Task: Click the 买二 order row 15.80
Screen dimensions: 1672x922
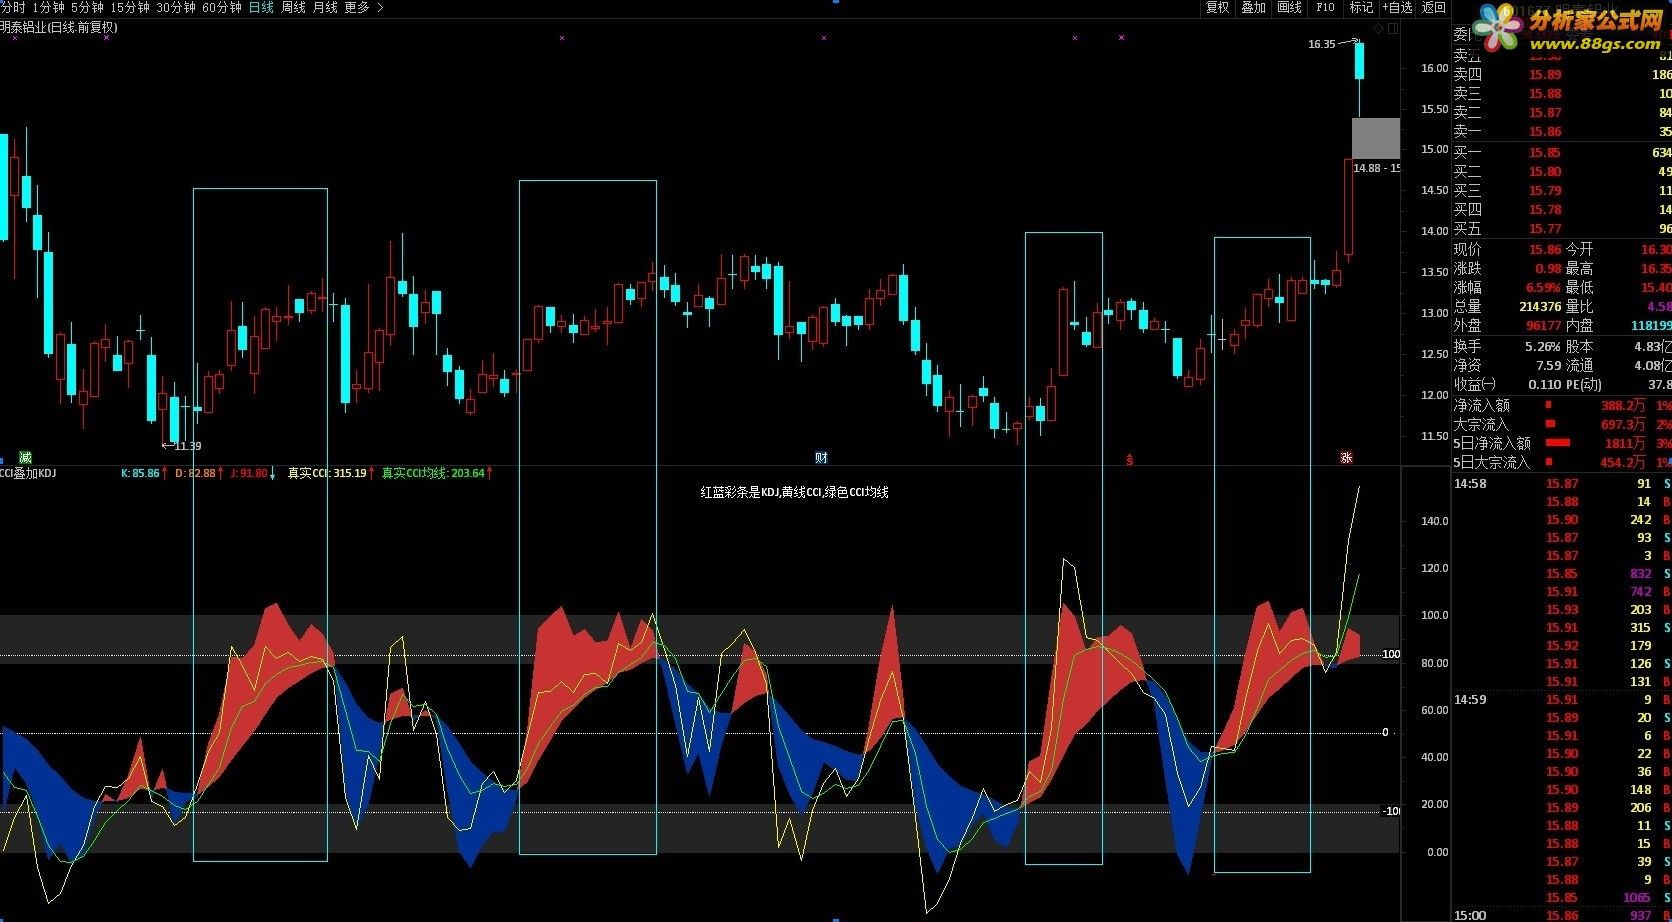Action: pyautogui.click(x=1561, y=171)
